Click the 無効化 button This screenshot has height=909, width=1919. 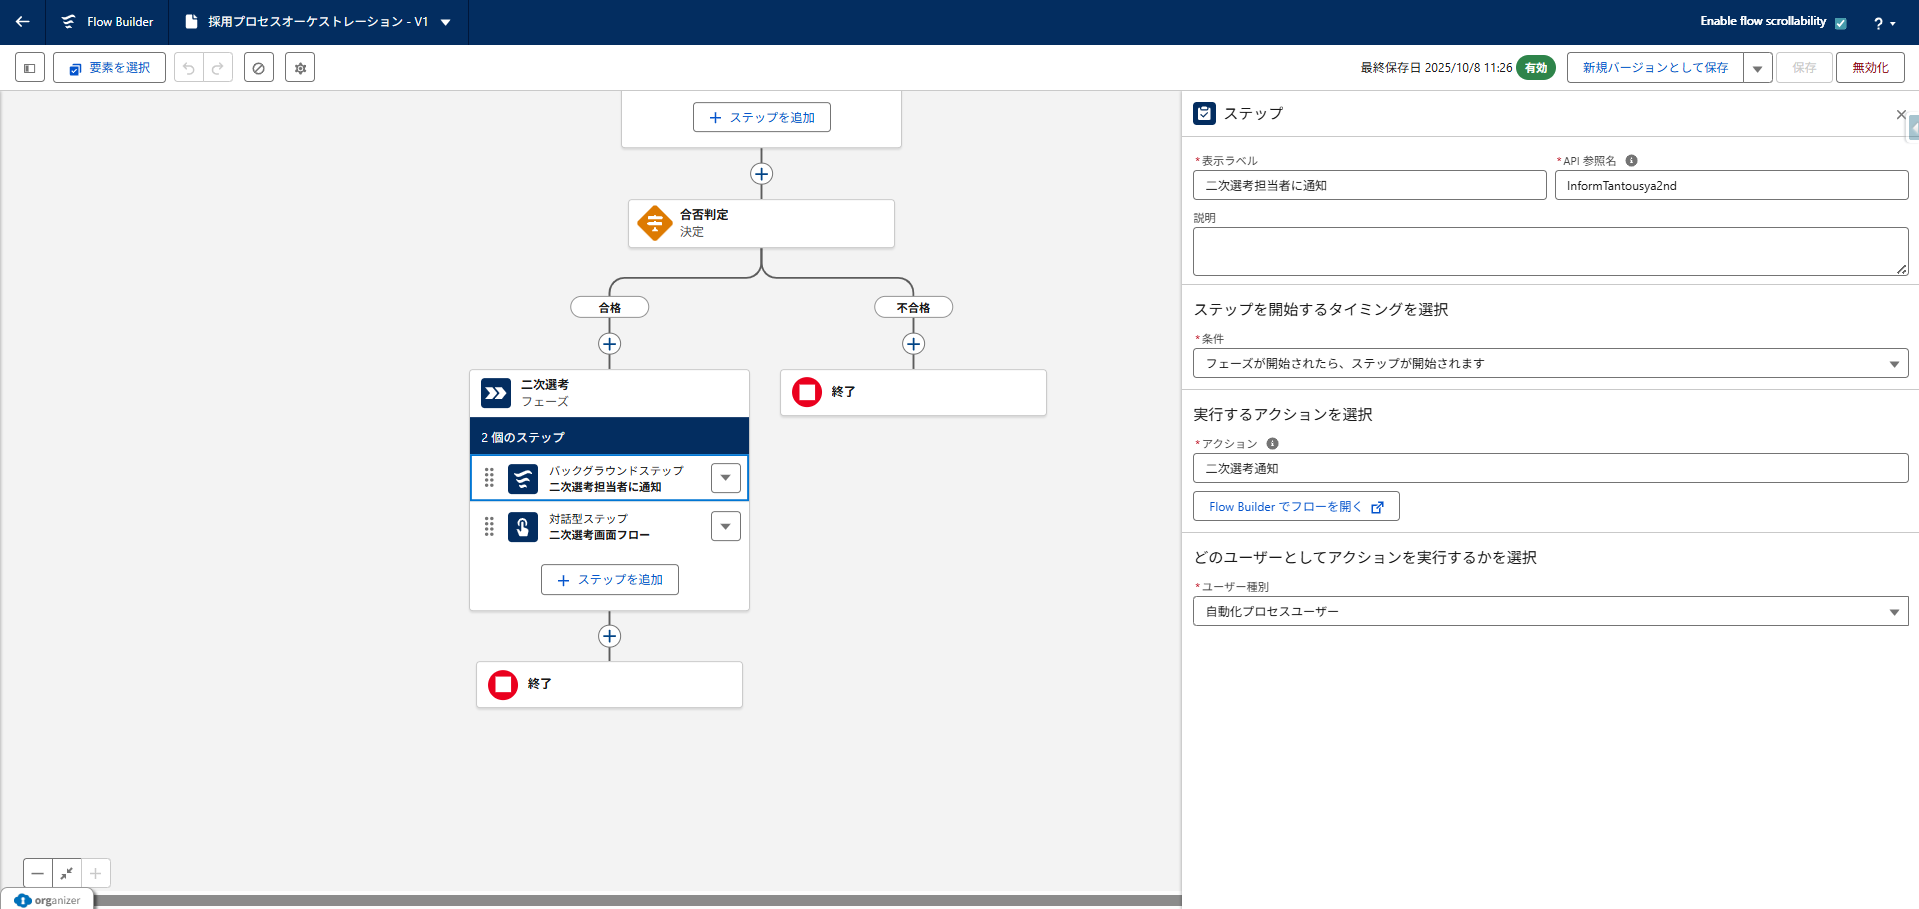click(x=1869, y=68)
